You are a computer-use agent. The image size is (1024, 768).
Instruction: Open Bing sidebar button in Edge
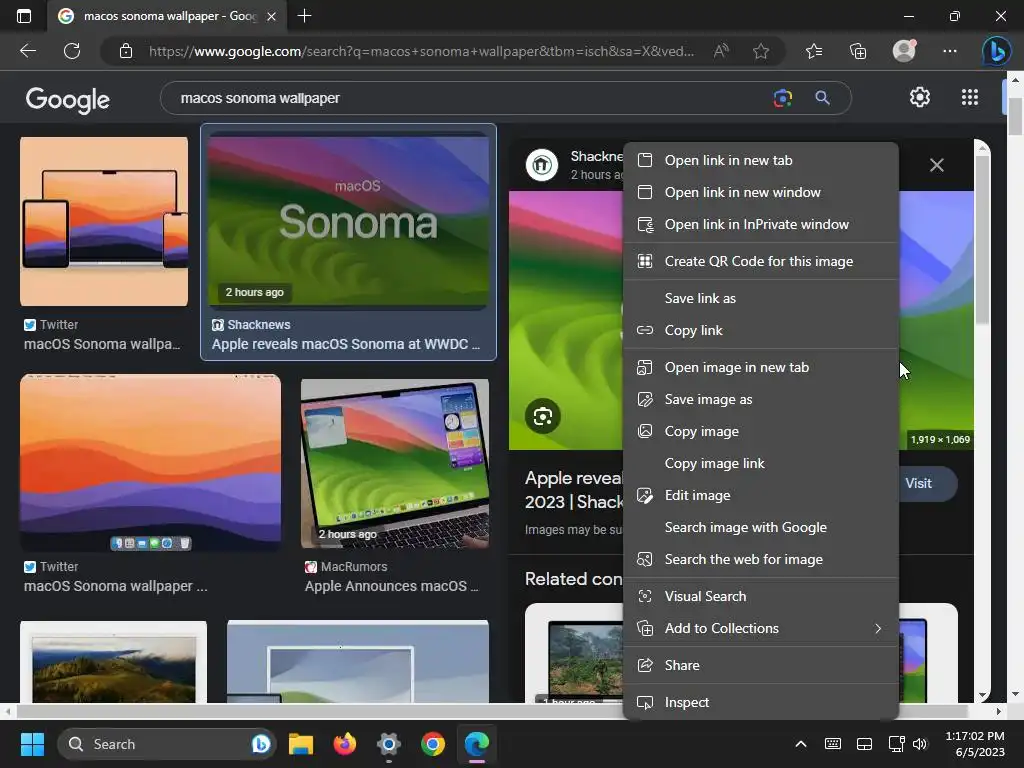997,51
